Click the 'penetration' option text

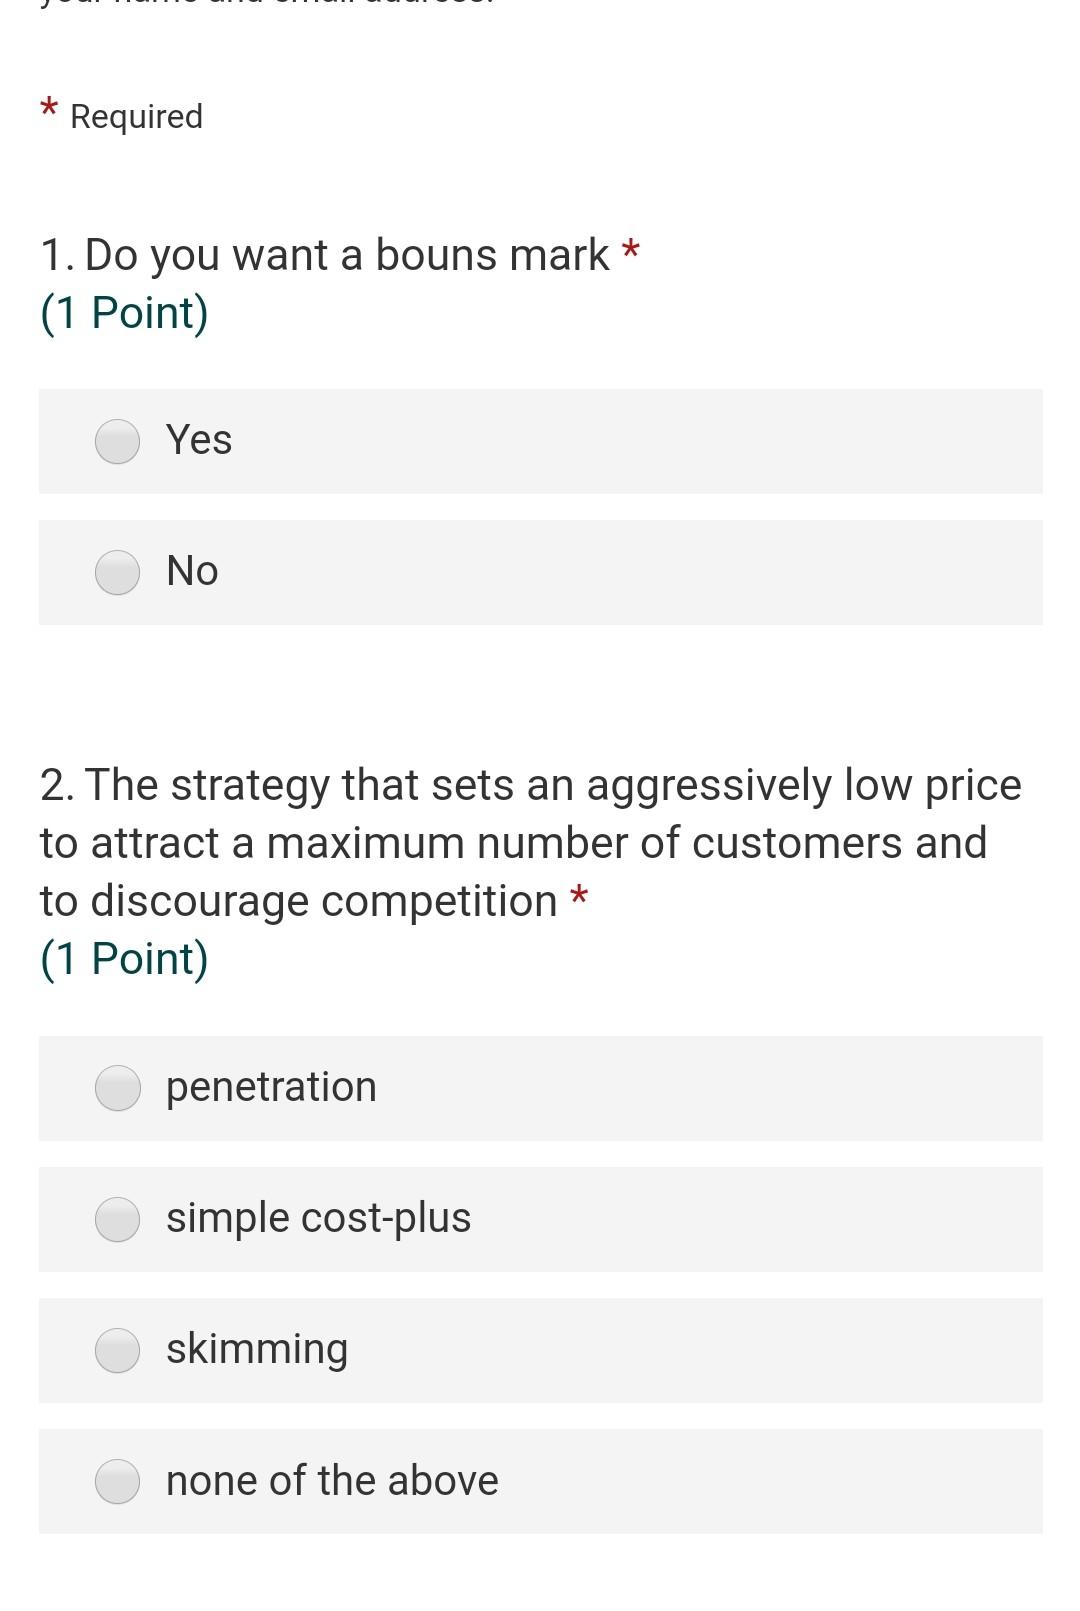[271, 1087]
